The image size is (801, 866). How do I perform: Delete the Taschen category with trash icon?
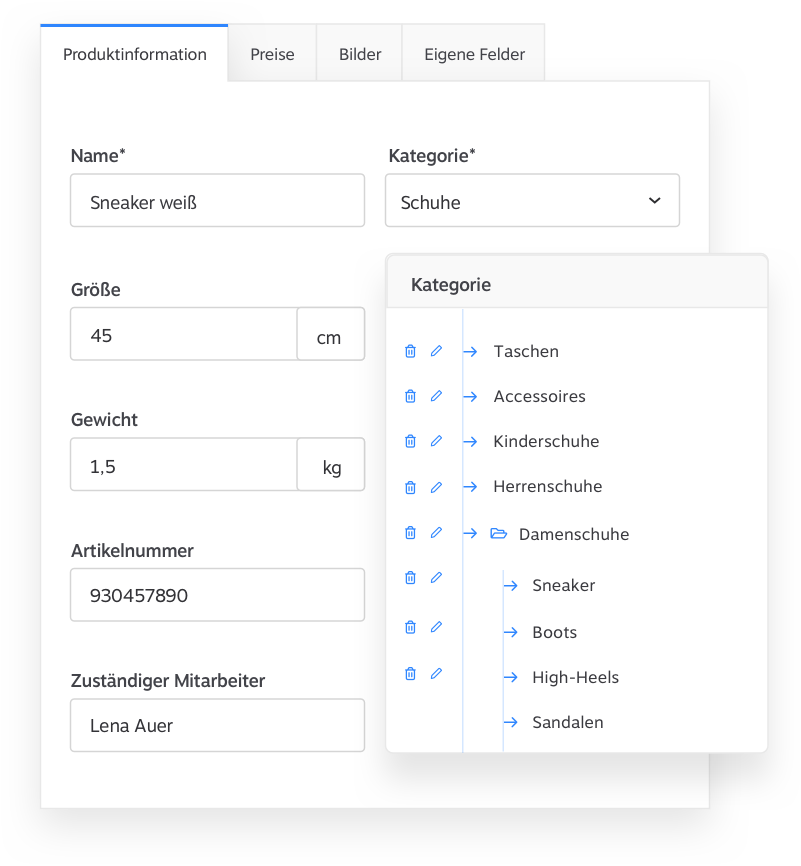point(410,351)
